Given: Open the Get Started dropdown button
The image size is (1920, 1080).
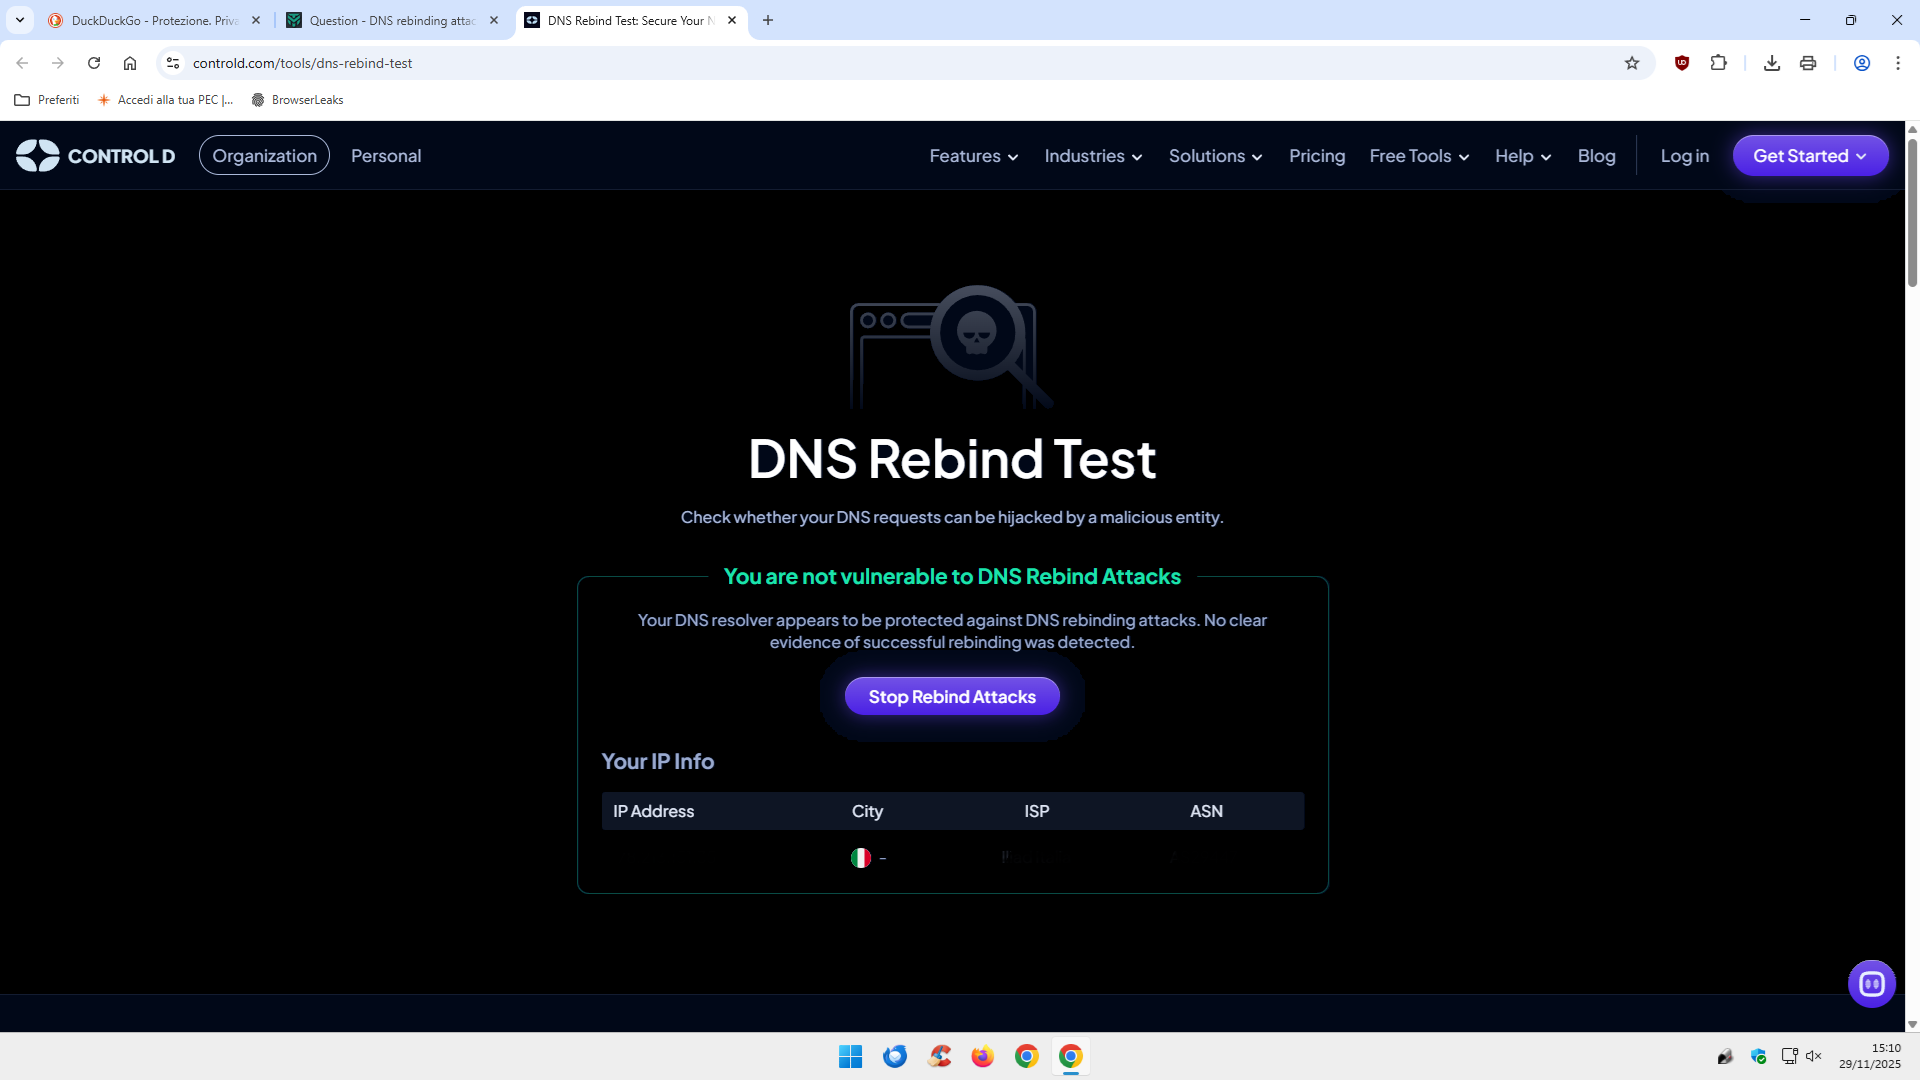Looking at the screenshot, I should 1809,156.
